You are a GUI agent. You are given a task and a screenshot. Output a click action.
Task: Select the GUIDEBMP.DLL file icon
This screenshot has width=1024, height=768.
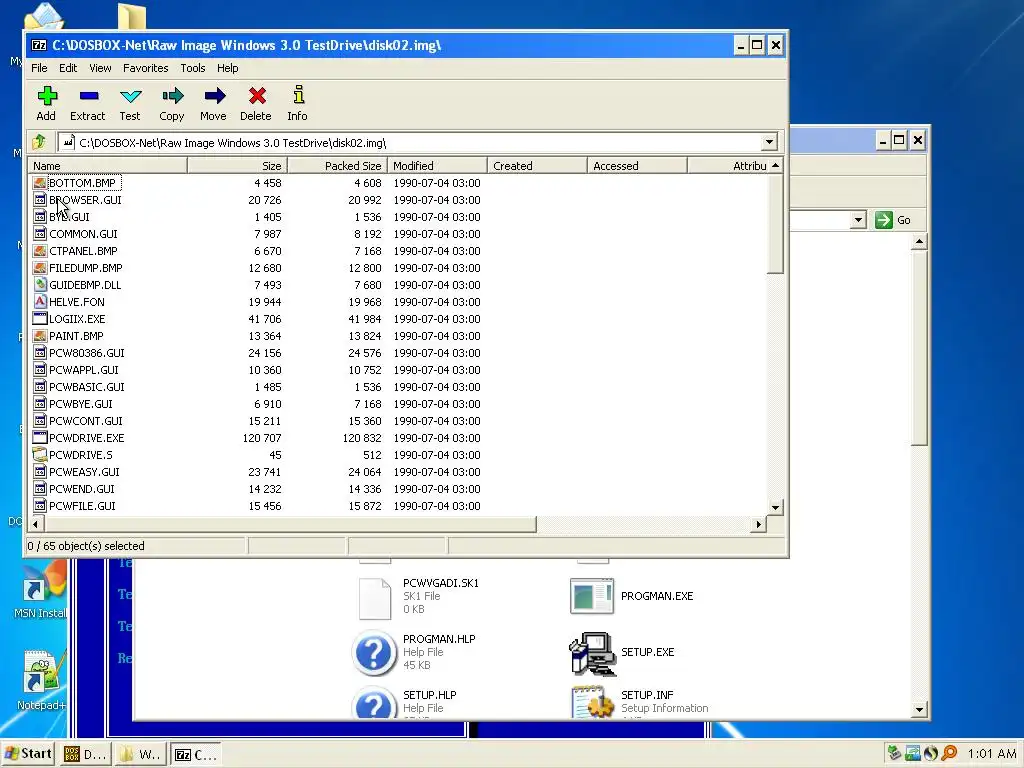(x=40, y=285)
